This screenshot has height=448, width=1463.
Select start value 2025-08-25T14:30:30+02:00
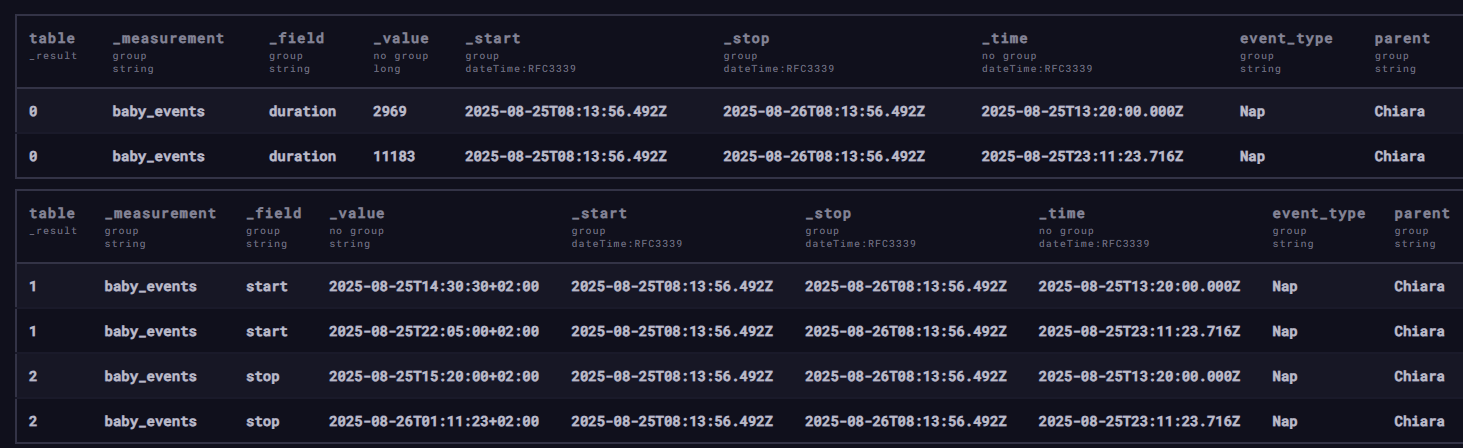tap(434, 286)
